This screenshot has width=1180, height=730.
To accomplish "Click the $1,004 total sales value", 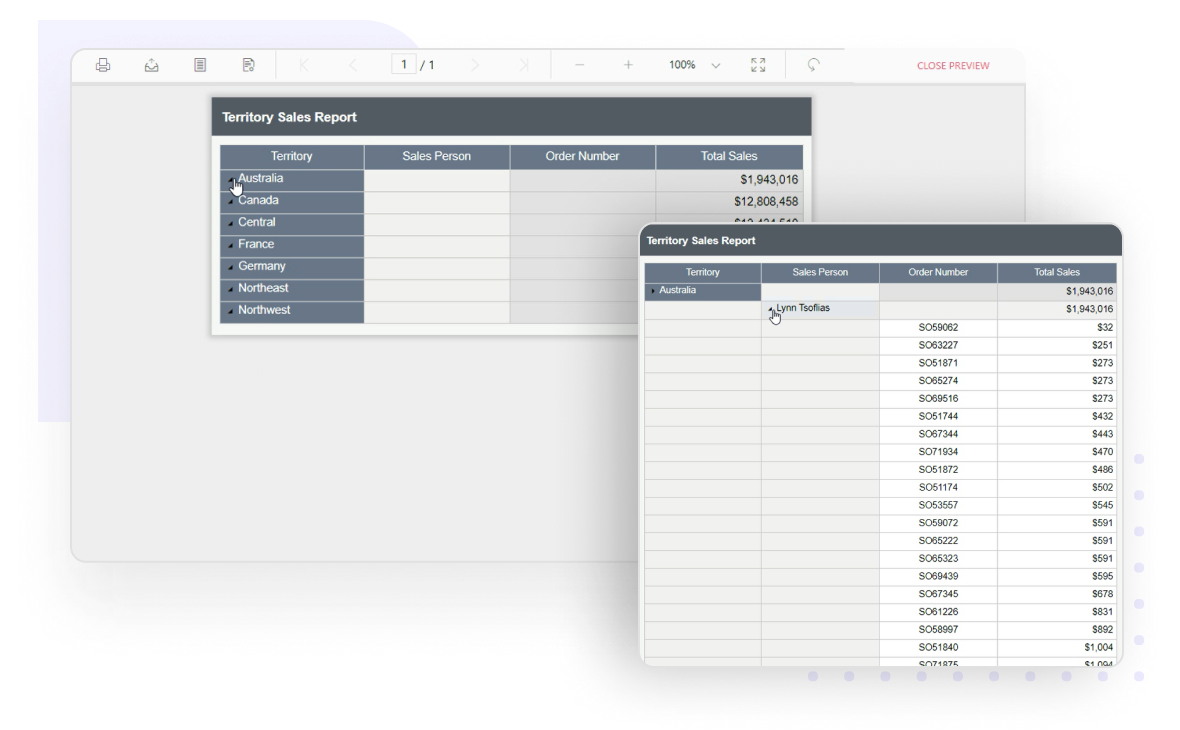I will tap(1099, 648).
